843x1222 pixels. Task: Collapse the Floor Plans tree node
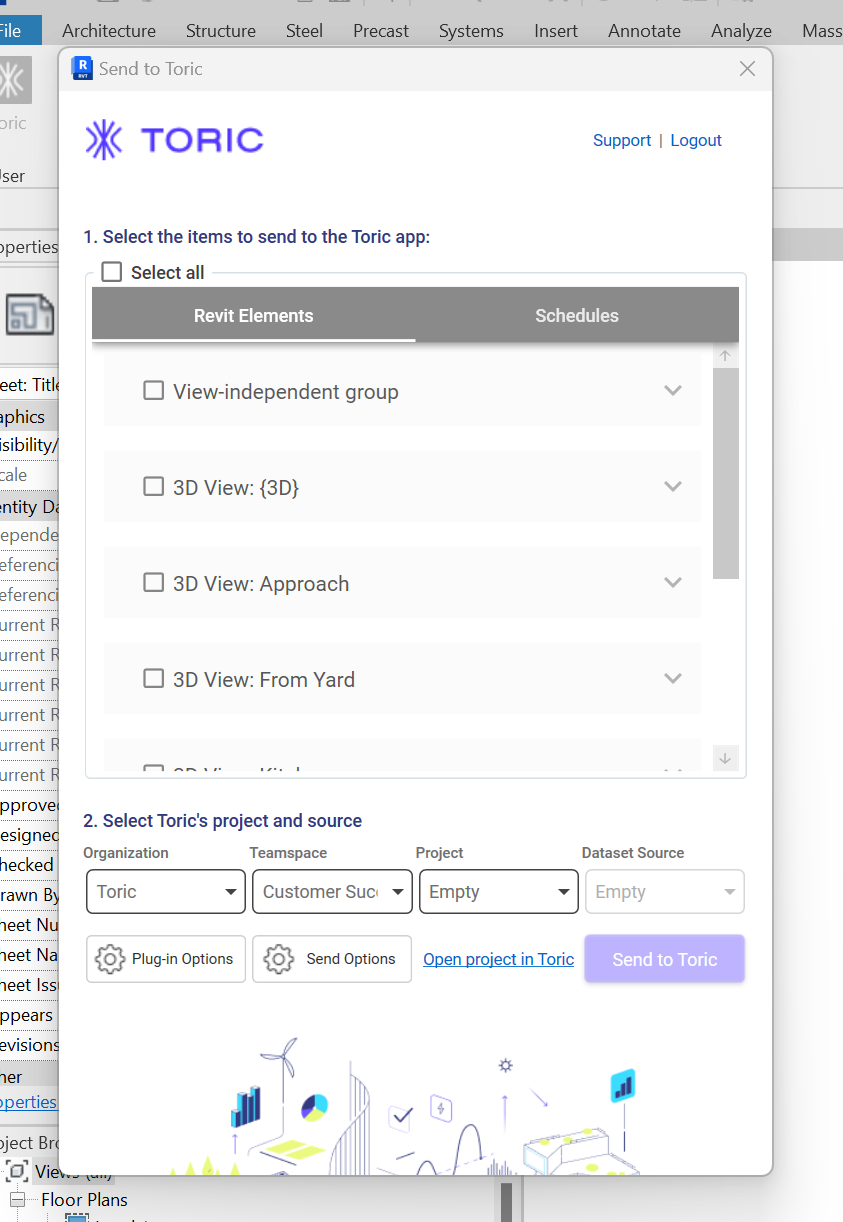click(x=17, y=1199)
